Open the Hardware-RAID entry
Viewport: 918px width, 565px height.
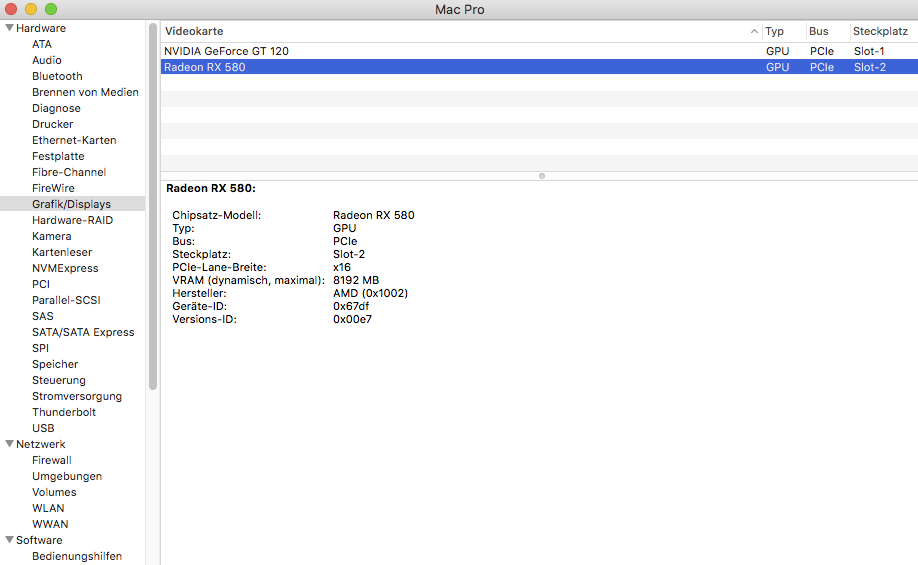[73, 220]
